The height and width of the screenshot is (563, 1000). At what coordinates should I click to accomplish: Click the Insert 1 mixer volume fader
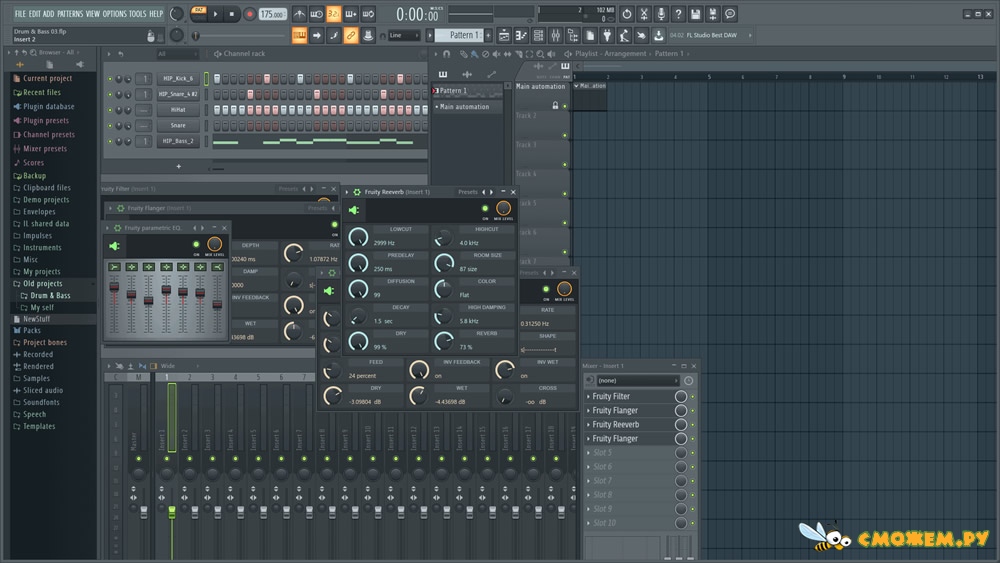coord(172,512)
